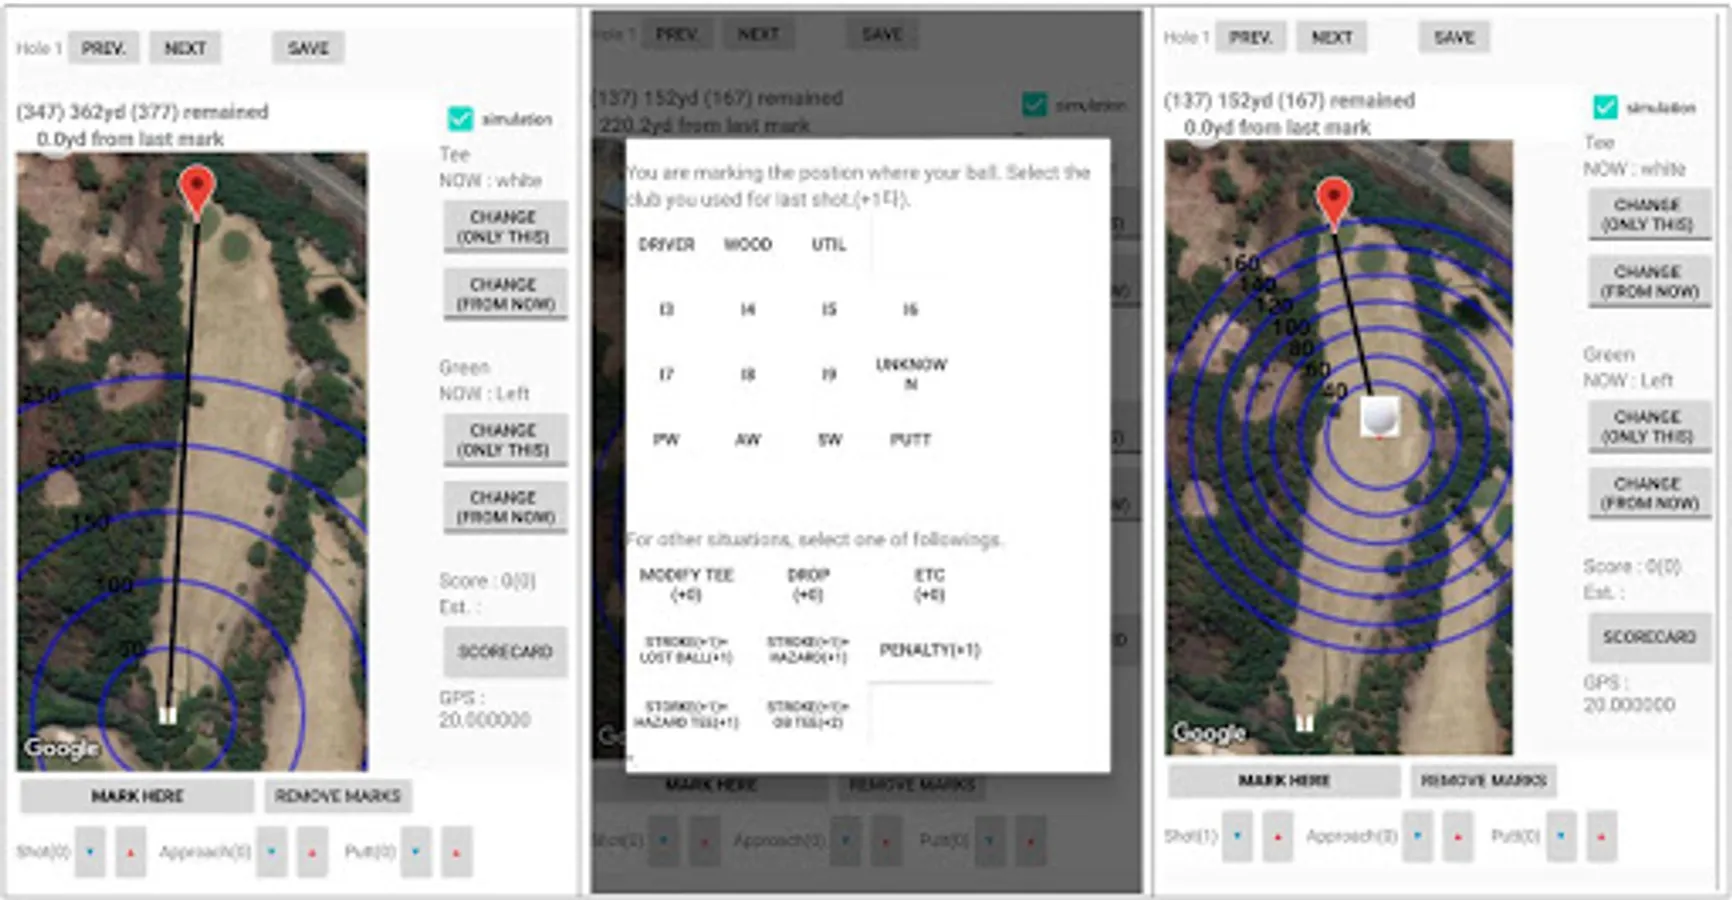Image resolution: width=1732 pixels, height=900 pixels.
Task: Select the SW wedge
Action: point(829,439)
